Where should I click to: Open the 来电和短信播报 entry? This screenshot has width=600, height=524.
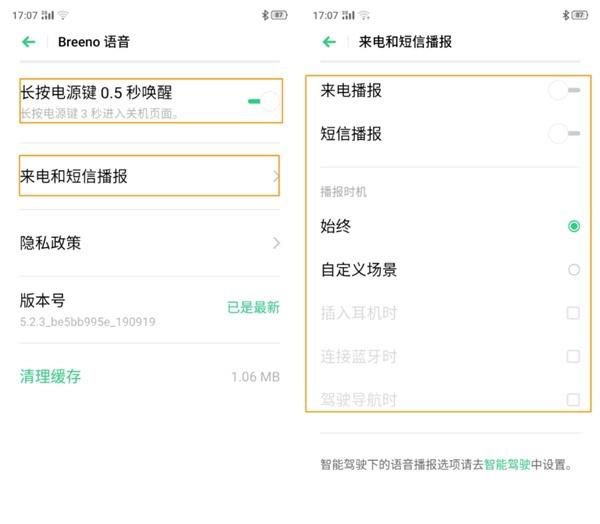(149, 176)
